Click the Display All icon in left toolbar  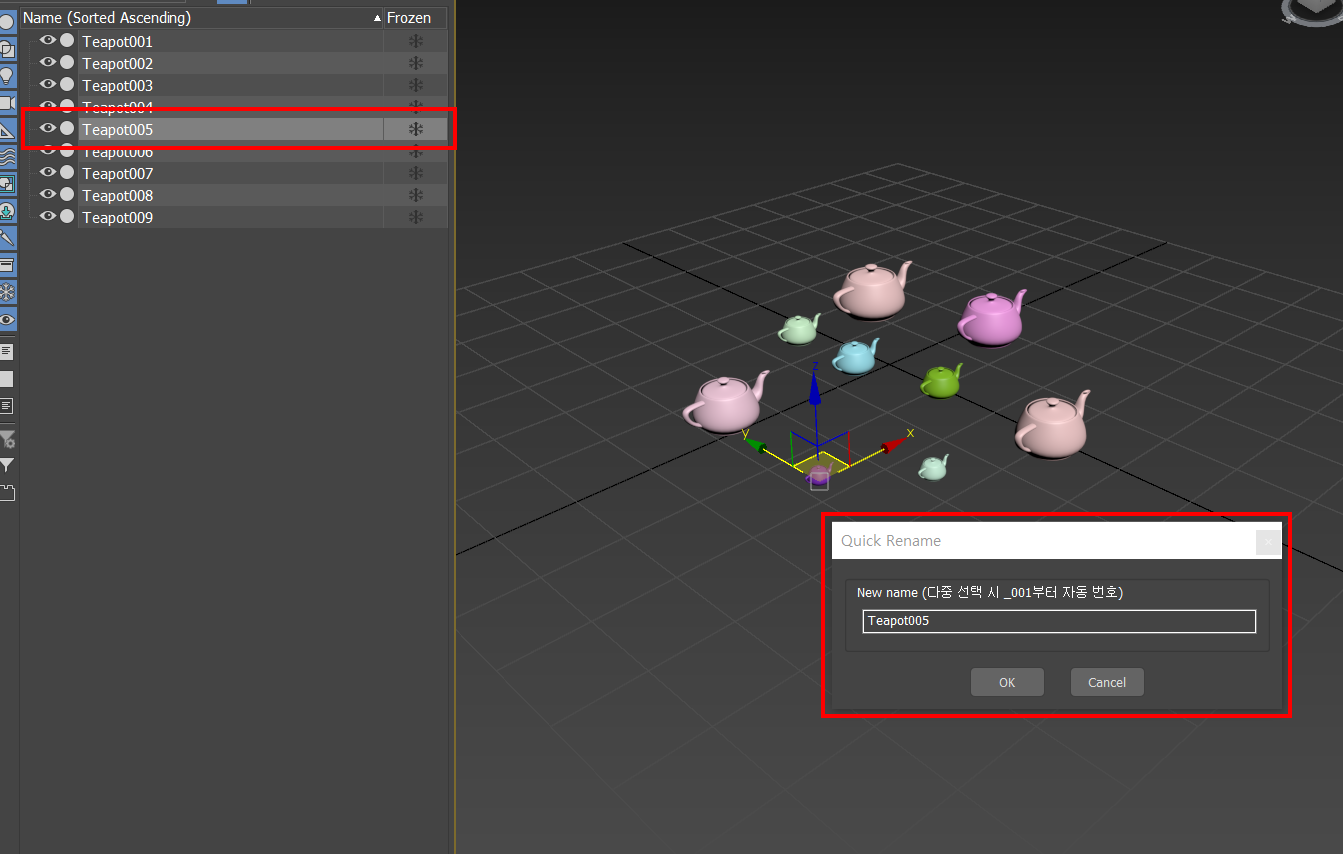[6, 352]
